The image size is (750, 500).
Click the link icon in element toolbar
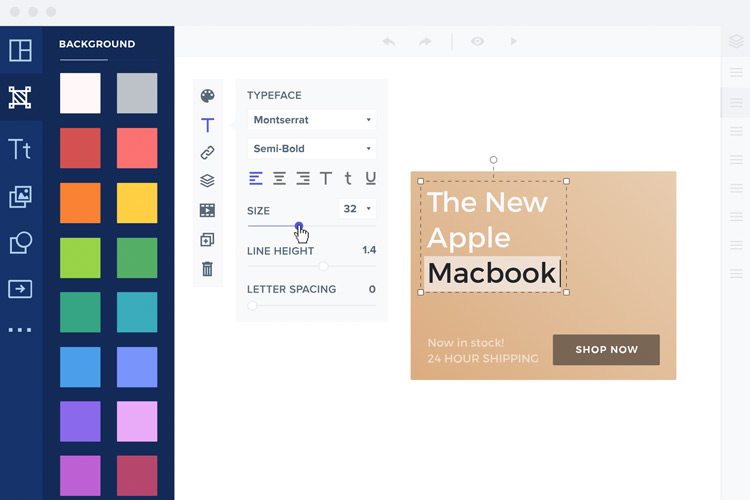207,153
